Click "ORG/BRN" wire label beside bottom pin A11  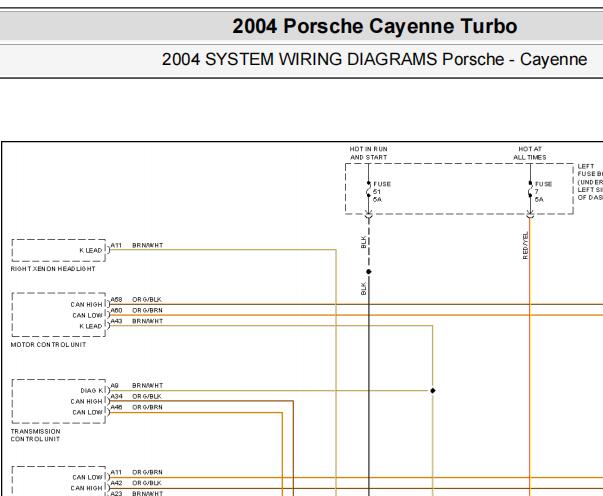[x=147, y=472]
